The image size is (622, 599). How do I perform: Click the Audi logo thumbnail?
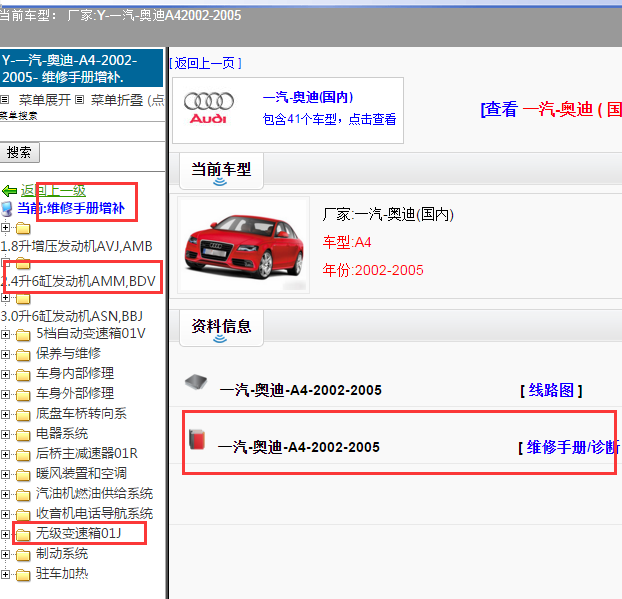pyautogui.click(x=209, y=108)
